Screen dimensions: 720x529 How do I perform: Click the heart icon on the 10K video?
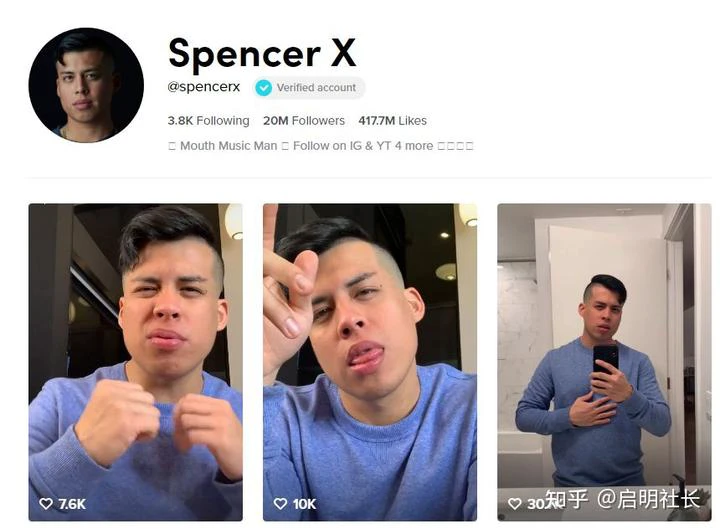coord(281,504)
